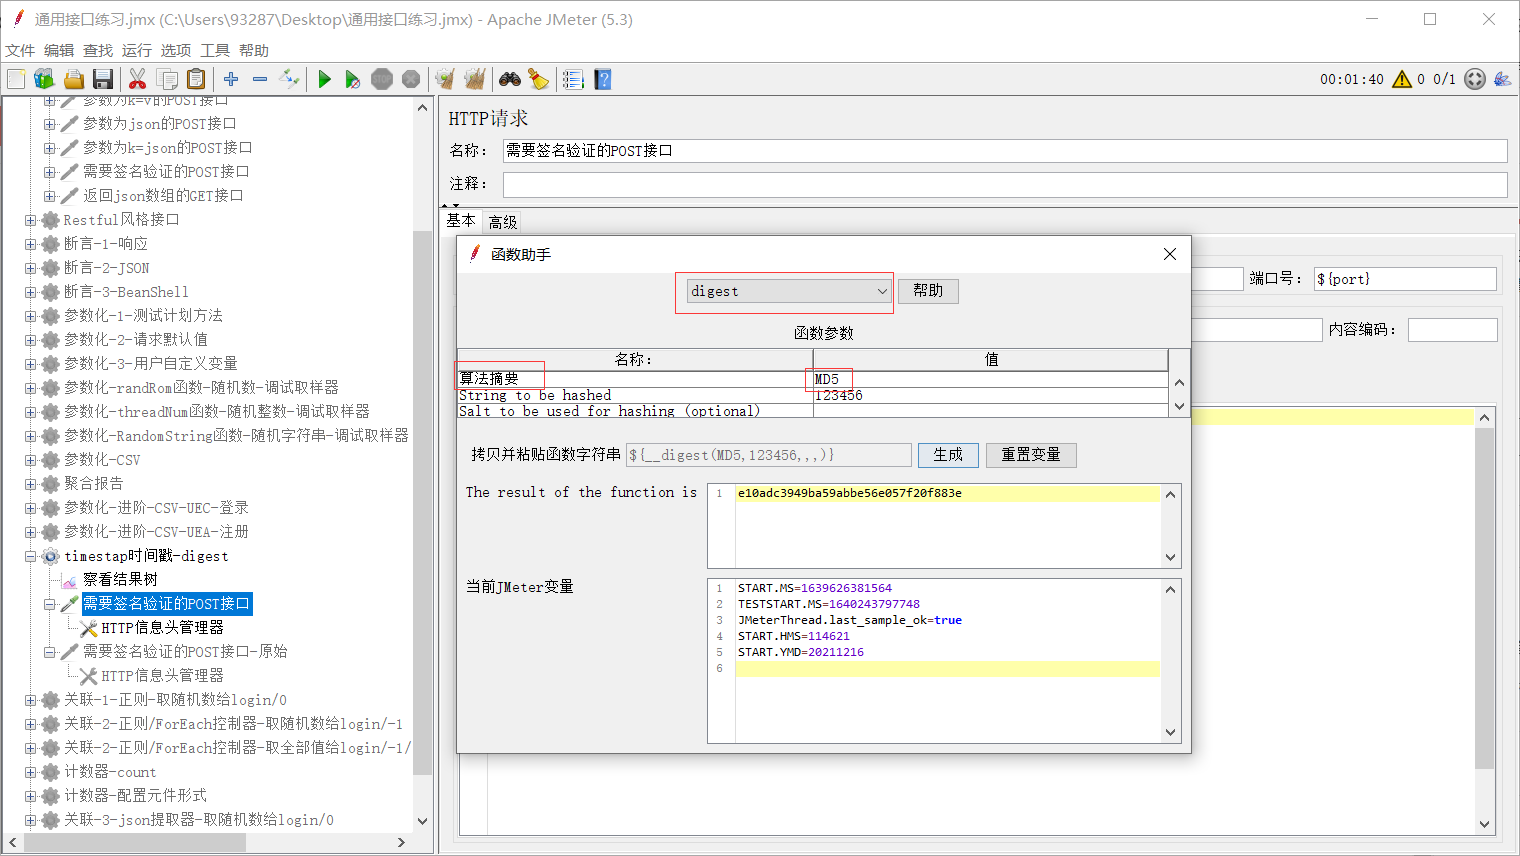Toggle enable state with the arrows icon
Viewport: 1520px width, 856px height.
[x=289, y=79]
